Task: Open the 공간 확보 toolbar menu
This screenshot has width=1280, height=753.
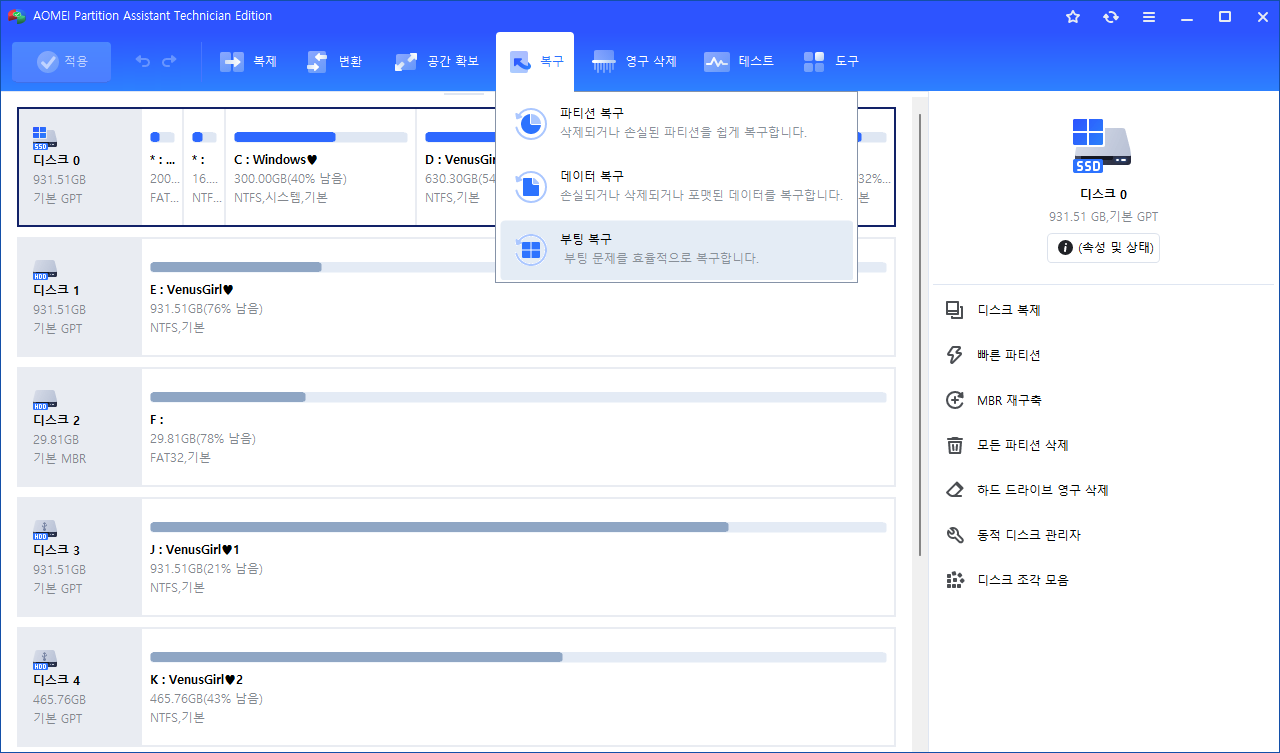Action: coord(436,62)
